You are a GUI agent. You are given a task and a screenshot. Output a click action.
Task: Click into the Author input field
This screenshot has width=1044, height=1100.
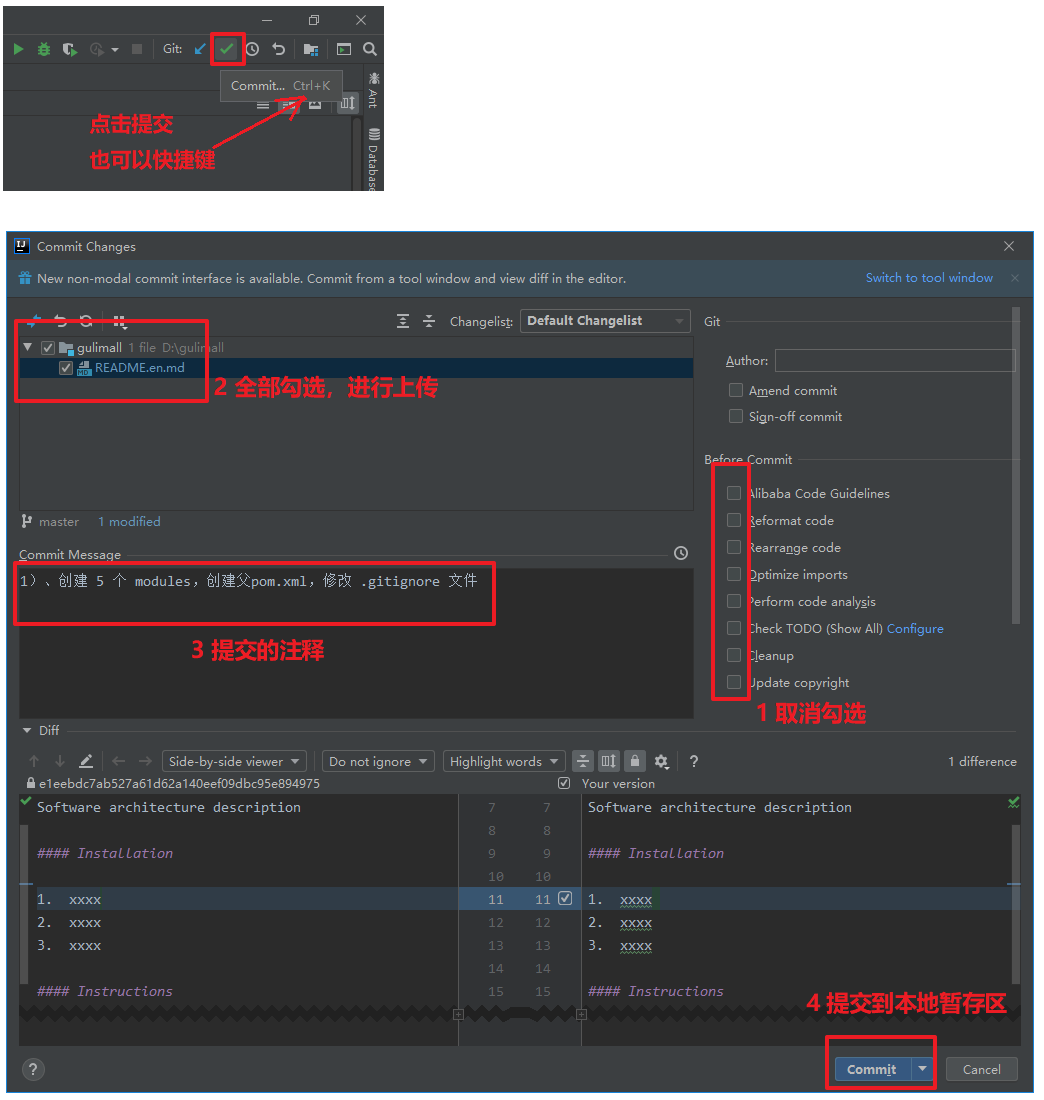coord(895,361)
